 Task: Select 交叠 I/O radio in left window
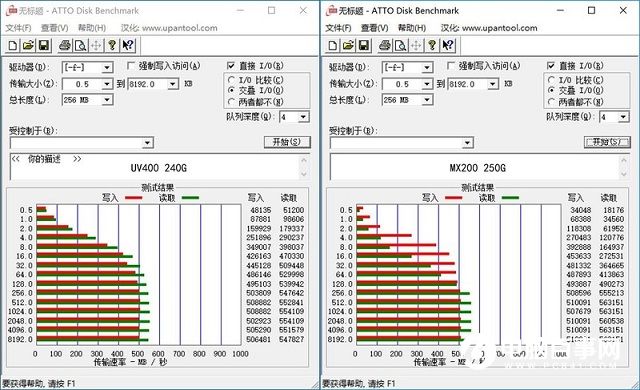click(232, 90)
